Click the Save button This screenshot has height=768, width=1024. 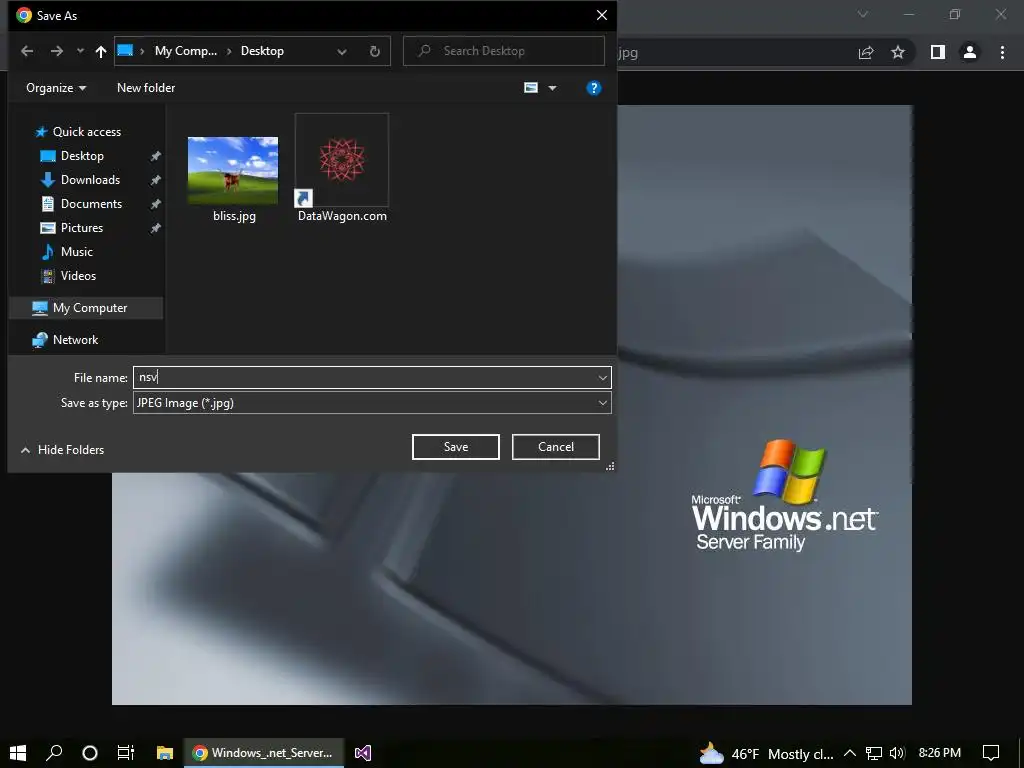[456, 447]
